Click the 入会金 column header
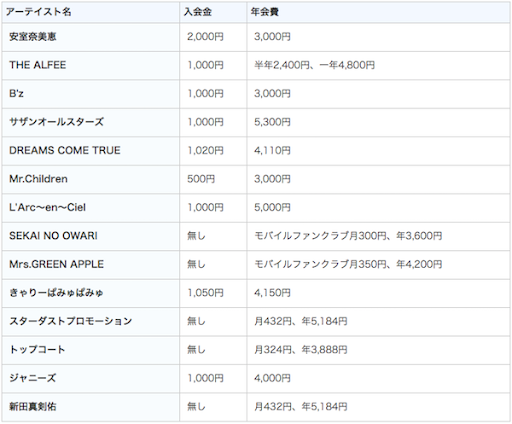 (198, 12)
